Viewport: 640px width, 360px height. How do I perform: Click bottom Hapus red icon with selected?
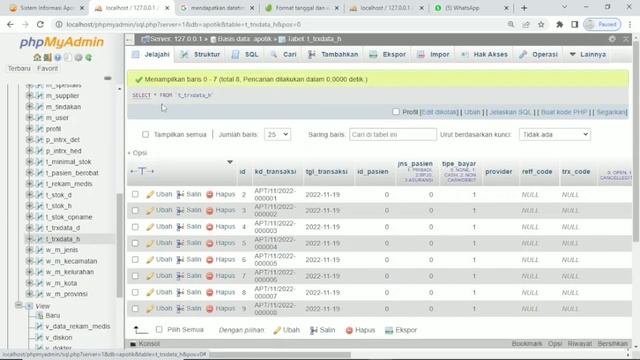[349, 330]
